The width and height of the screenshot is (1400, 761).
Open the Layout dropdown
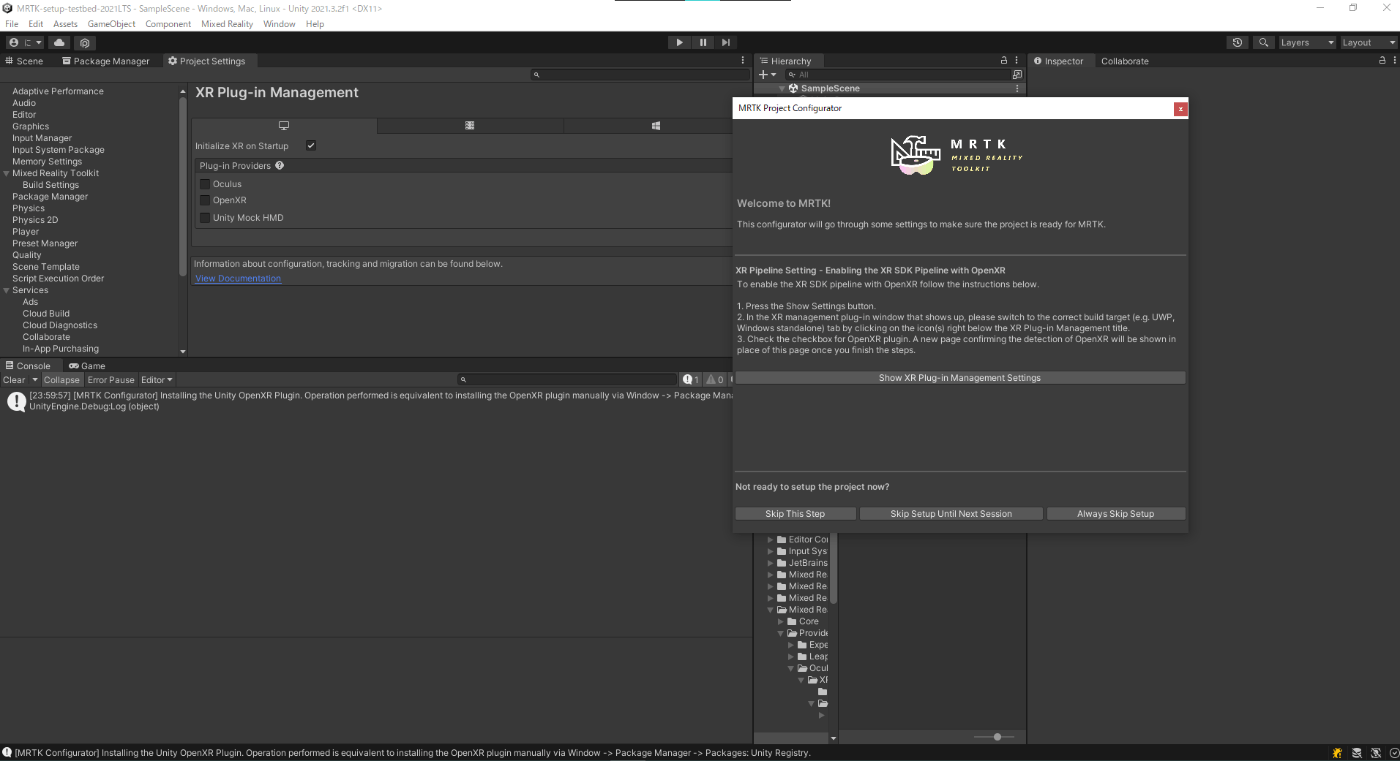1367,42
